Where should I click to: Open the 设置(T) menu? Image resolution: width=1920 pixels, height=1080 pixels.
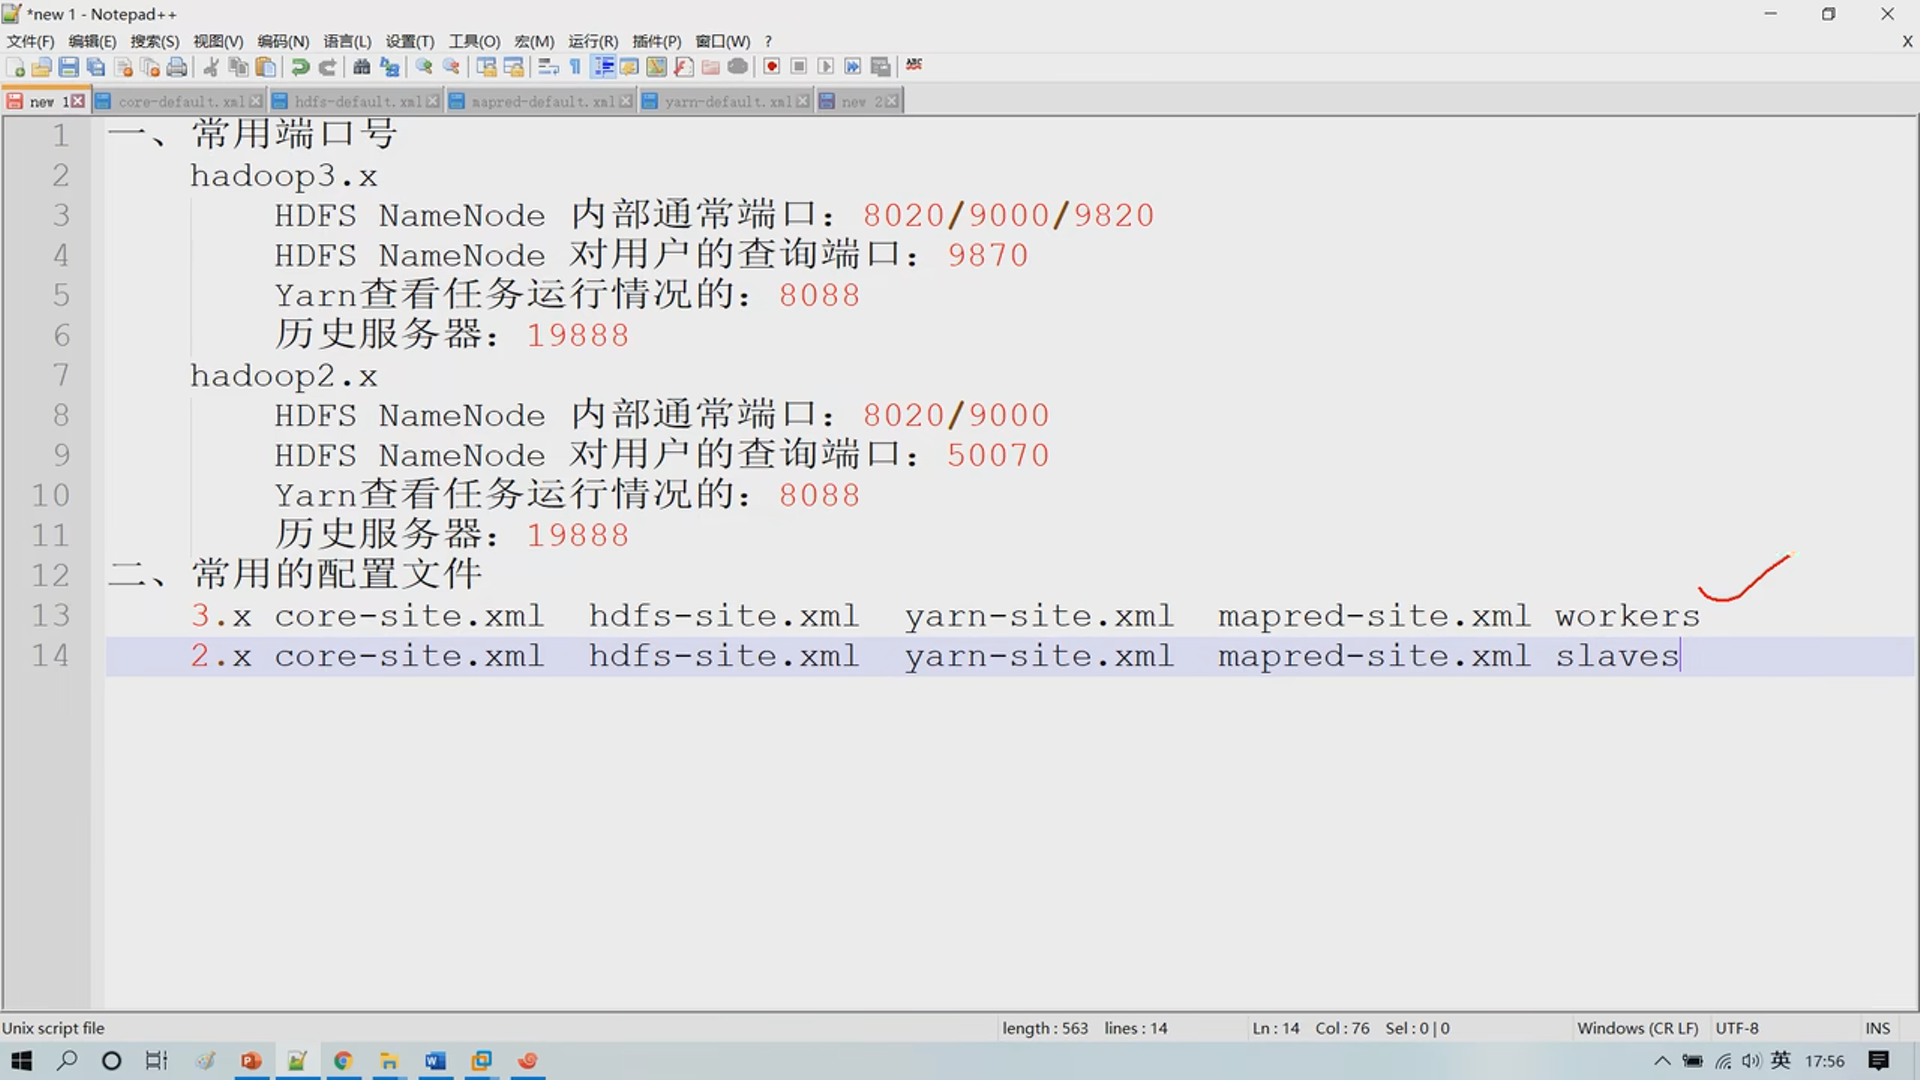410,41
